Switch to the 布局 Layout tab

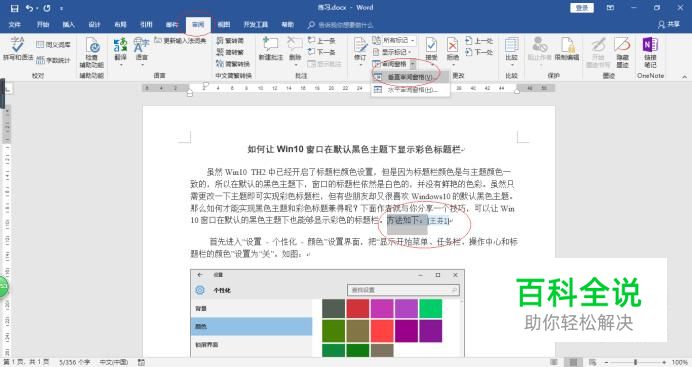tap(120, 25)
